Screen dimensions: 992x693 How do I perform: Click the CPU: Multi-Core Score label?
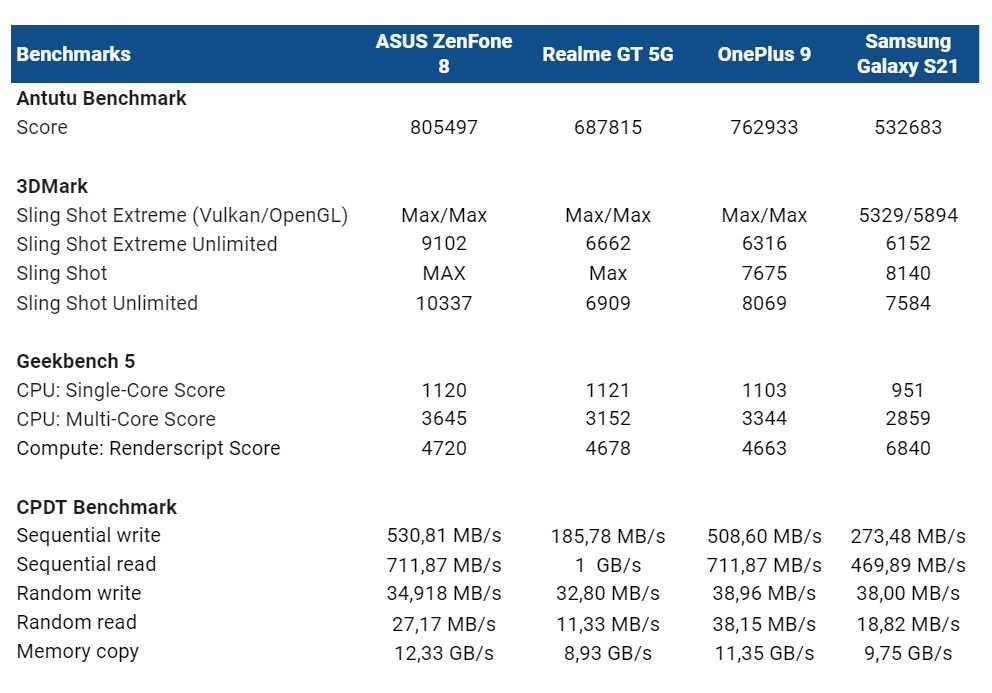(116, 419)
